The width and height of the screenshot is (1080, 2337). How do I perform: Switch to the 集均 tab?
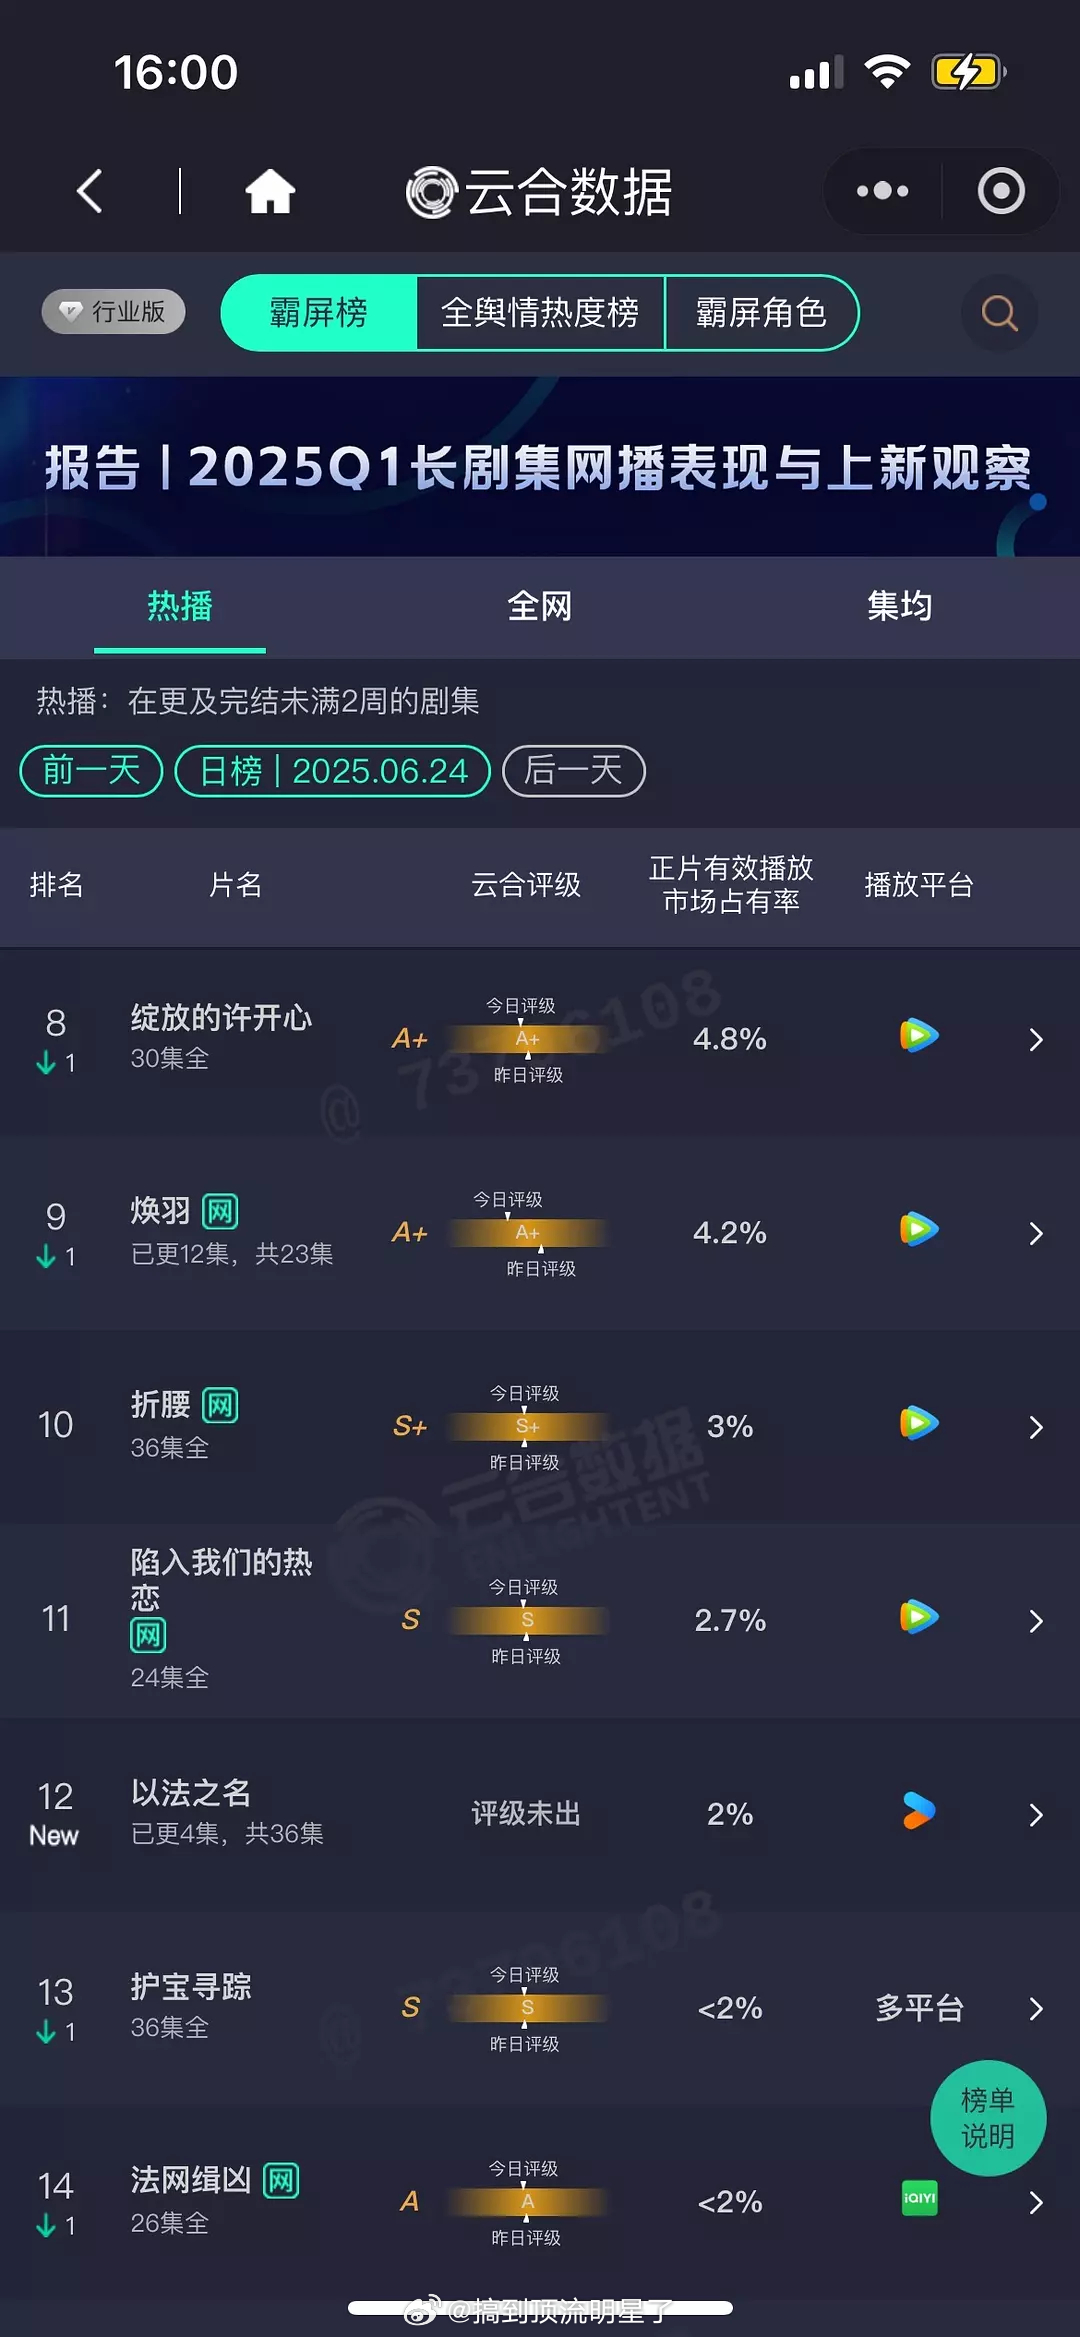point(899,606)
